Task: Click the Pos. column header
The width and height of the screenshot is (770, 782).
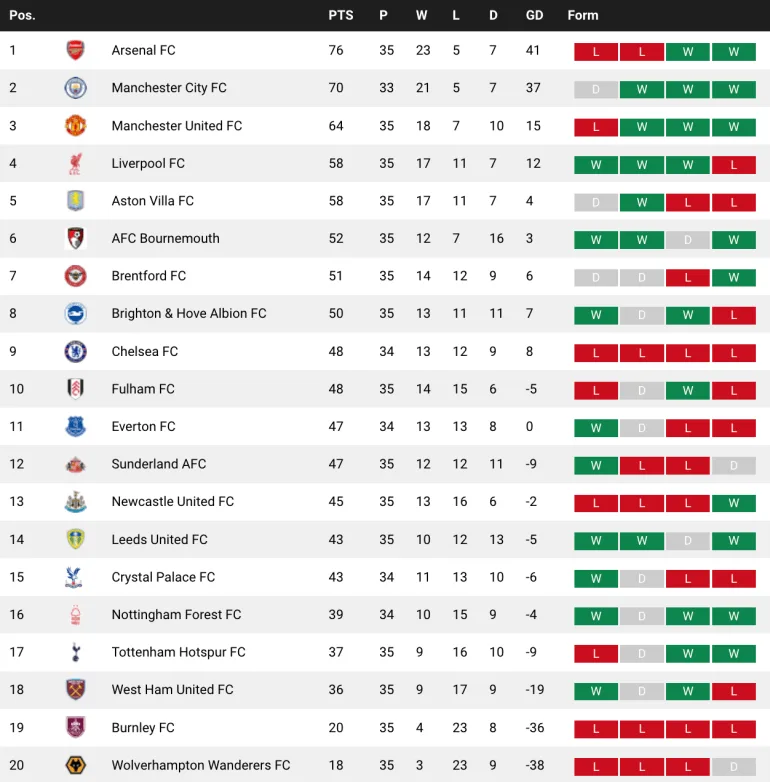Action: pyautogui.click(x=22, y=15)
